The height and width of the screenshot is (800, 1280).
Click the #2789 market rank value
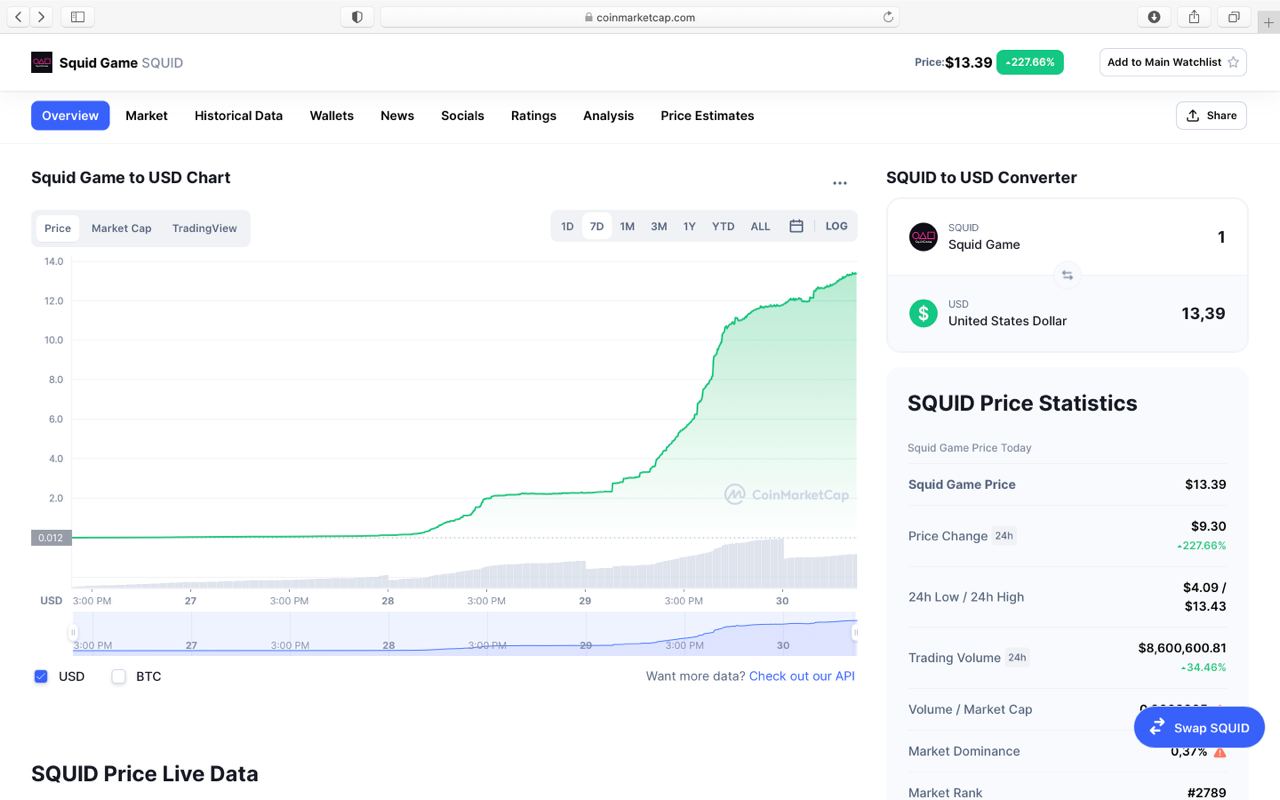tap(1206, 793)
